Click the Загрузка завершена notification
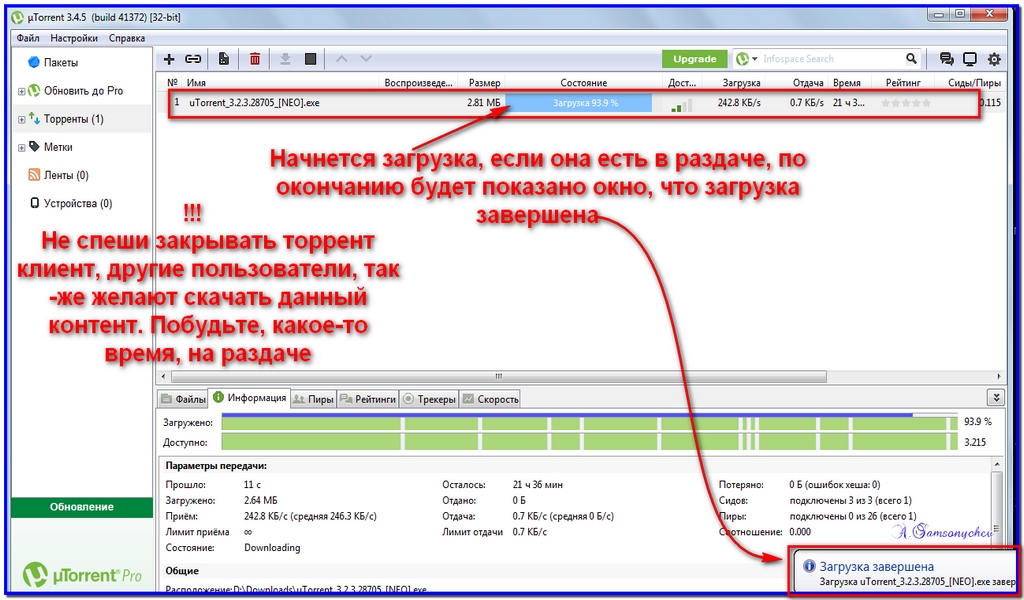 906,573
